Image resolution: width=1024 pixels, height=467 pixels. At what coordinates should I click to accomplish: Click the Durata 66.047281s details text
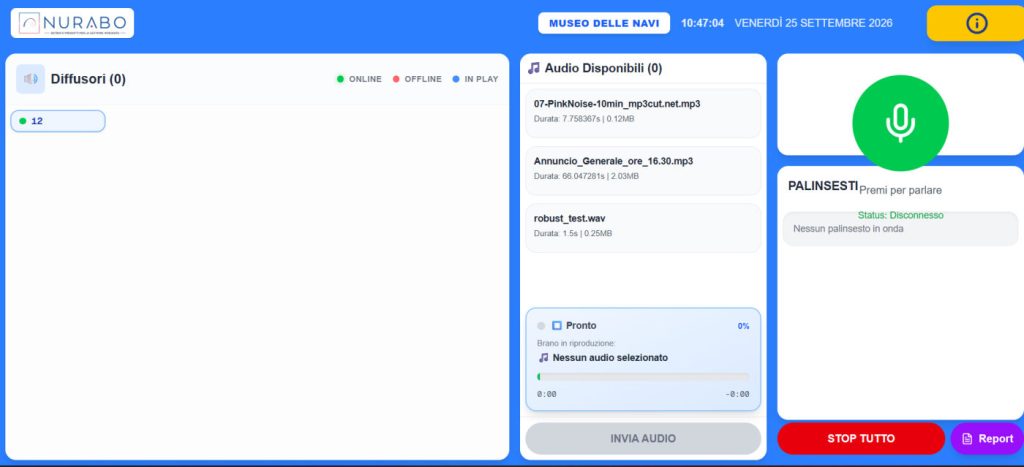[x=586, y=176]
